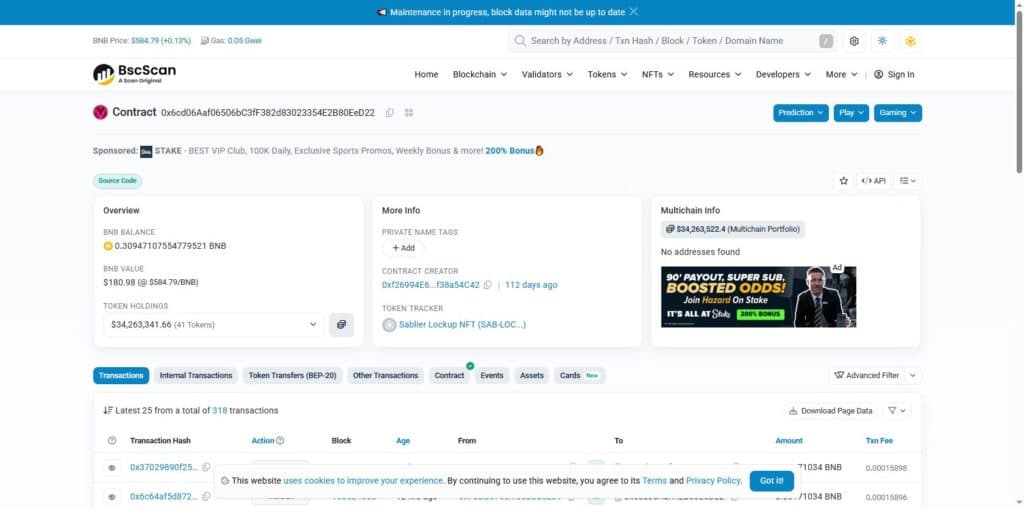Open the Prediction dropdown

pos(801,113)
